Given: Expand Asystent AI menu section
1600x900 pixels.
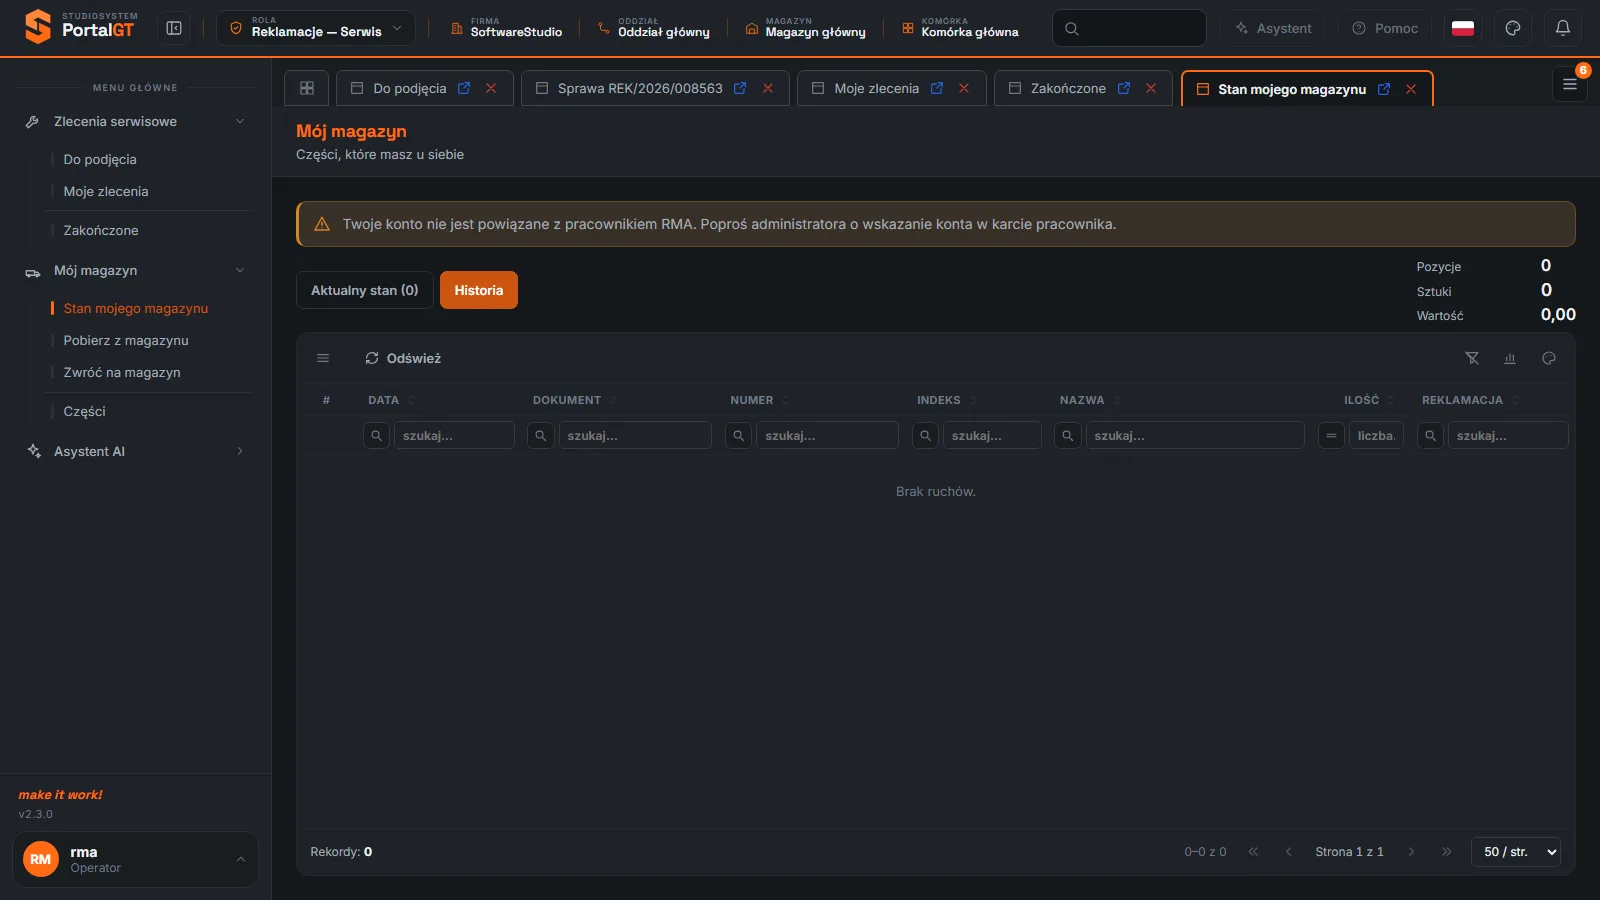Looking at the screenshot, I should pos(135,451).
